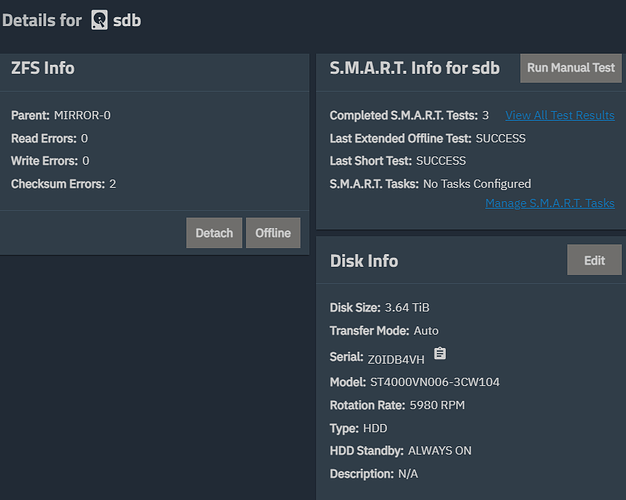Image resolution: width=626 pixels, height=500 pixels.
Task: Take the disk Offline
Action: (272, 233)
